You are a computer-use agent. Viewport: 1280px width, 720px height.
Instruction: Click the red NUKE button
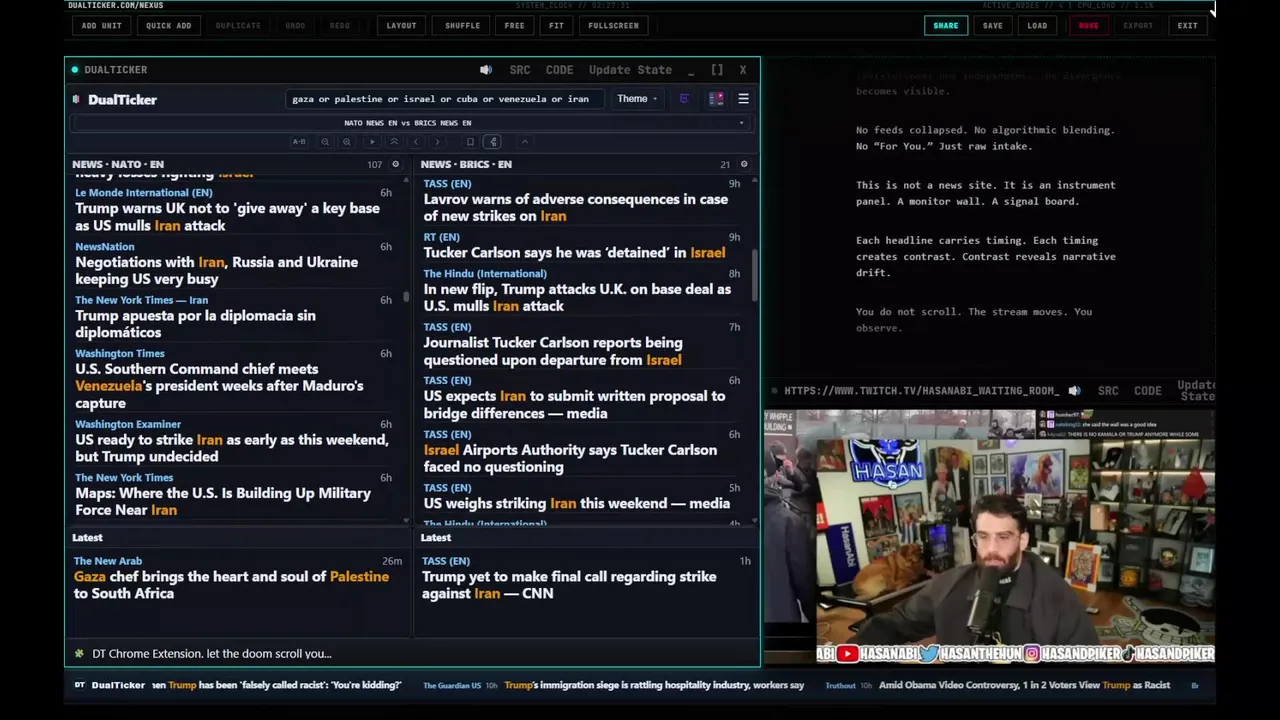[x=1088, y=25]
